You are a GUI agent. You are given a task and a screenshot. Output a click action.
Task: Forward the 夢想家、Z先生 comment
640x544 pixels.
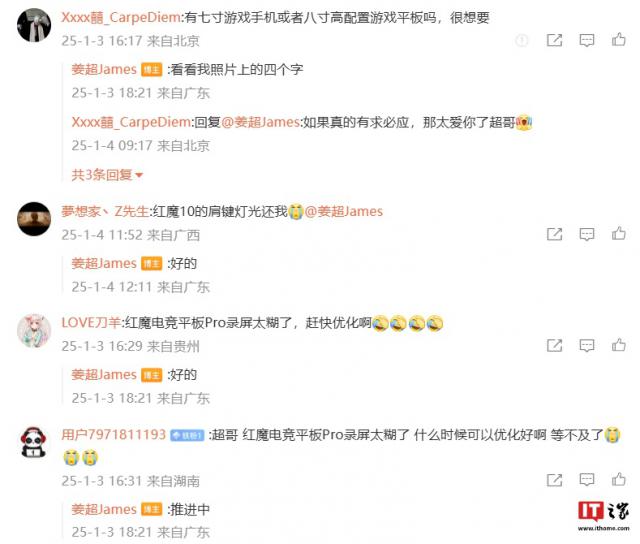pos(554,234)
